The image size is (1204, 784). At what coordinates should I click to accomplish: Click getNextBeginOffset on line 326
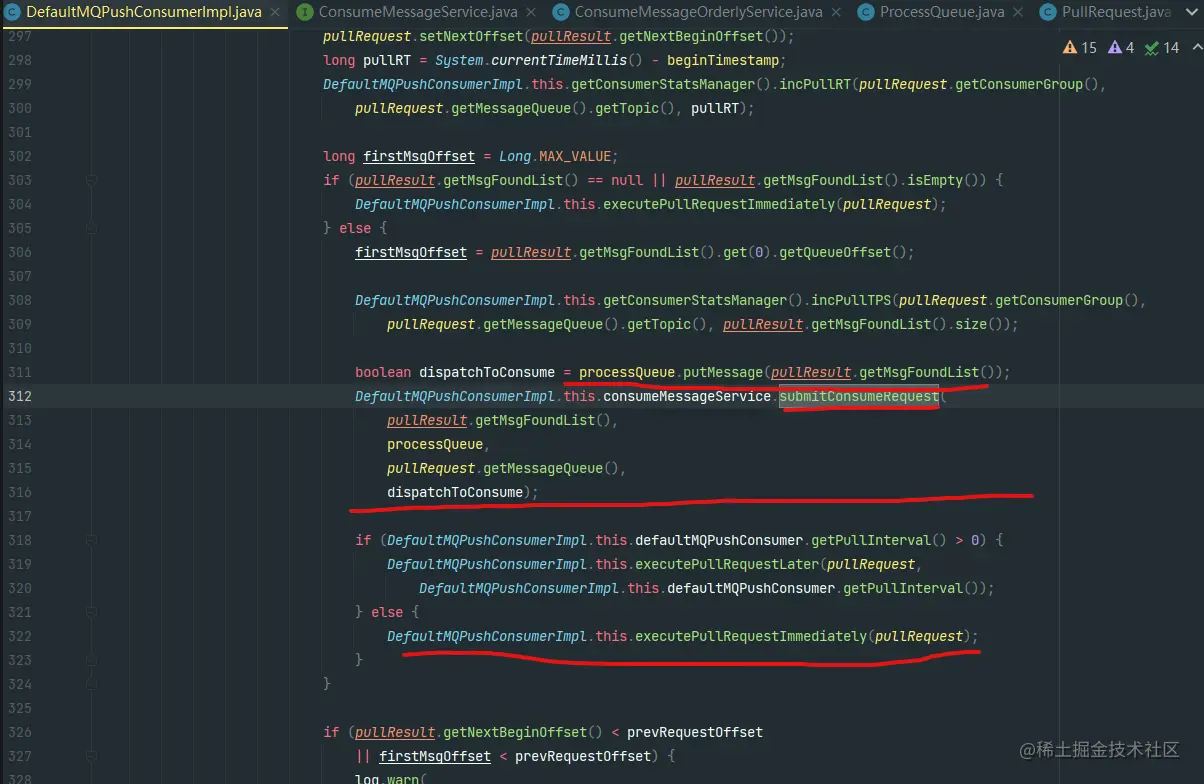(x=515, y=732)
